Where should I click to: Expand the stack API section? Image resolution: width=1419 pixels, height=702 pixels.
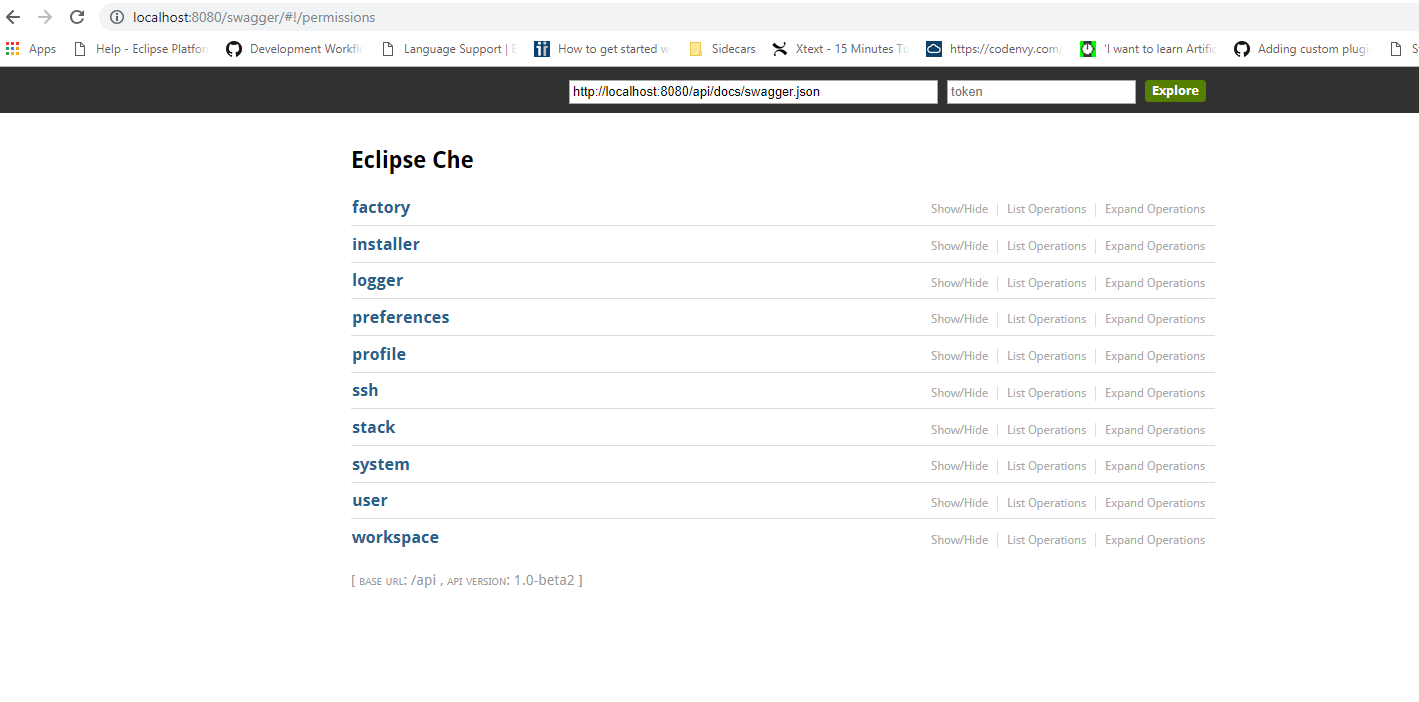374,427
